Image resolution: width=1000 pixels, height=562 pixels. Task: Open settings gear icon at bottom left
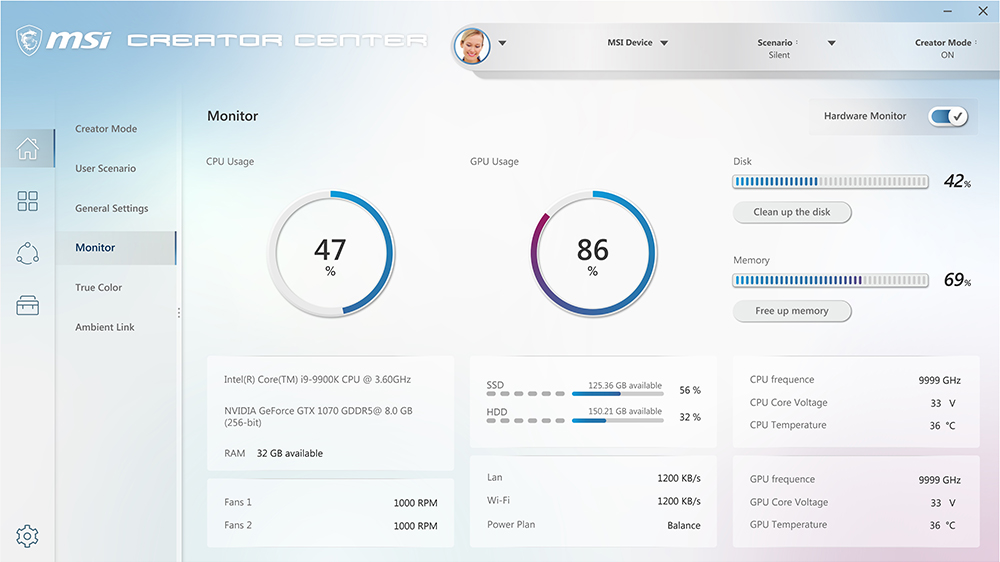[x=27, y=536]
